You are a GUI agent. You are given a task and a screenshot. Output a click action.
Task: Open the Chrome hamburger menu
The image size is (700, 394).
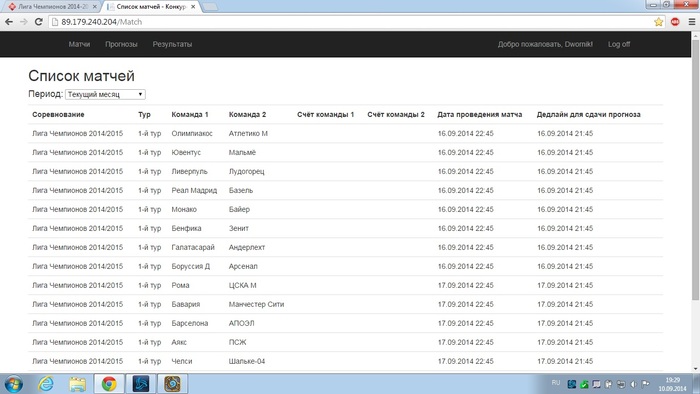(x=692, y=22)
